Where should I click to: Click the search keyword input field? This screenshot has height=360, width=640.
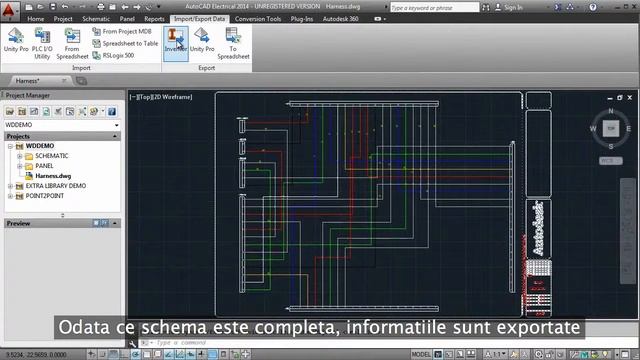point(434,7)
